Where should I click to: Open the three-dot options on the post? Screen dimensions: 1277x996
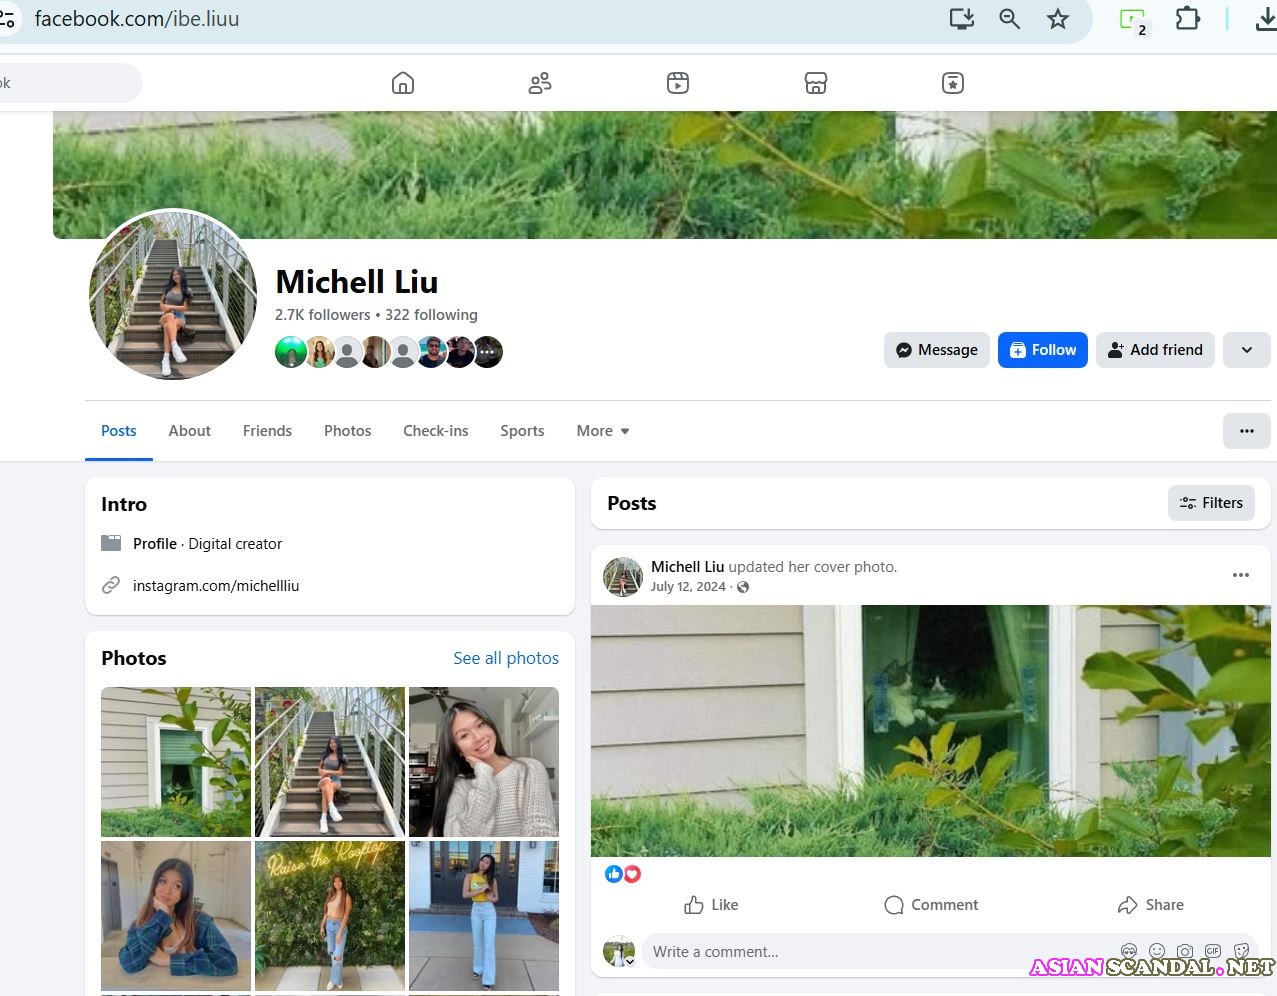(1241, 575)
